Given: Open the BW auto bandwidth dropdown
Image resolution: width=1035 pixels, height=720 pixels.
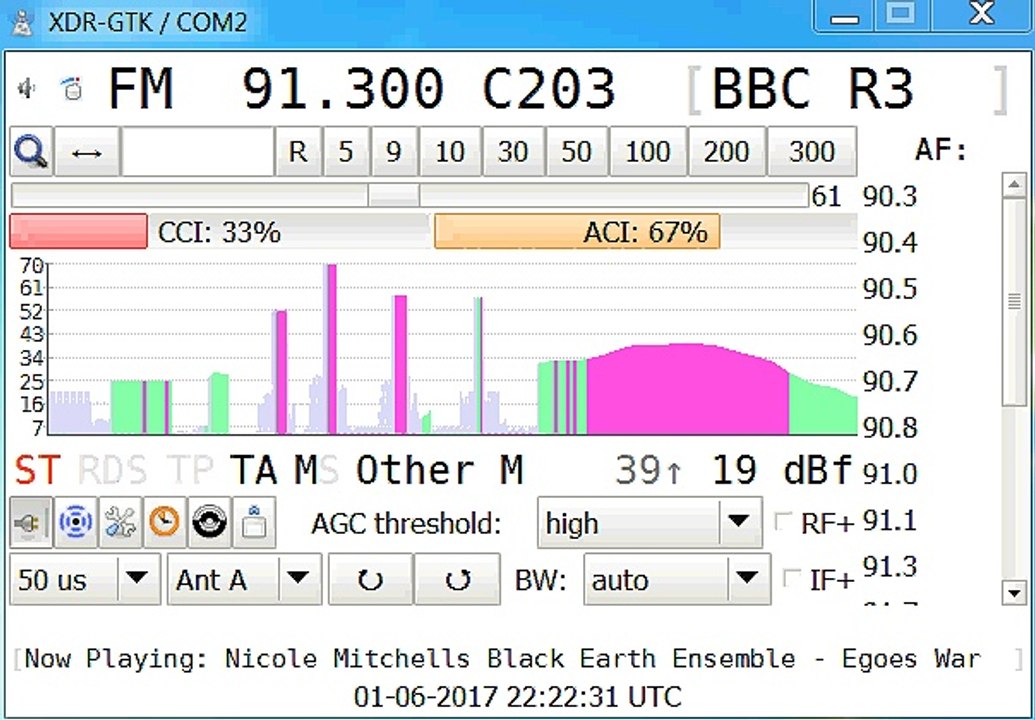Looking at the screenshot, I should point(677,580).
